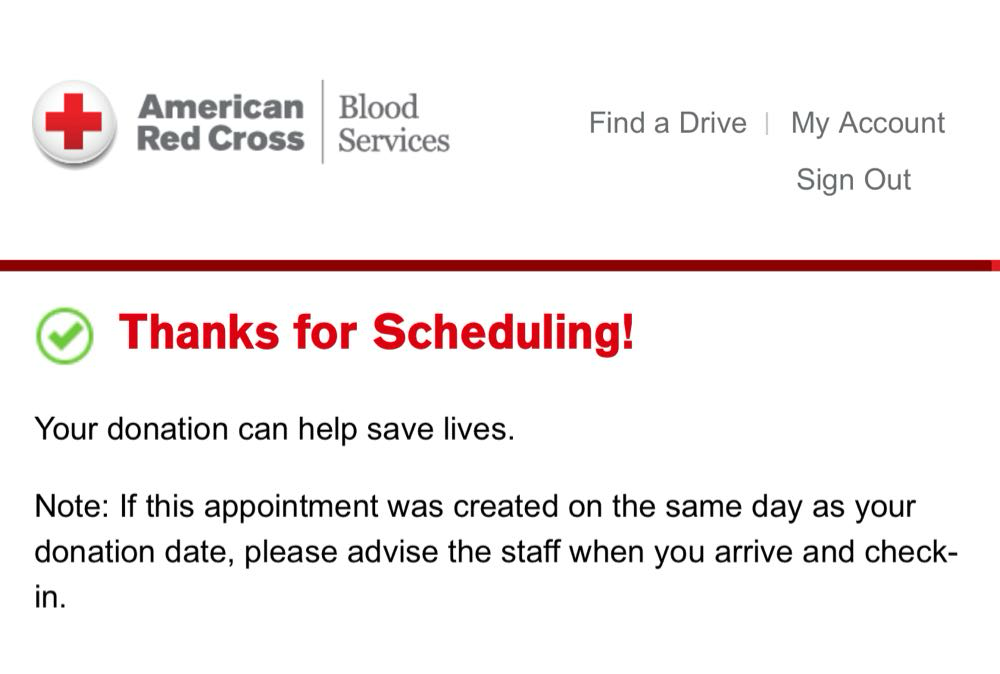Click the "Services" word in the header
Screen dimensions: 1000x674
[x=393, y=140]
